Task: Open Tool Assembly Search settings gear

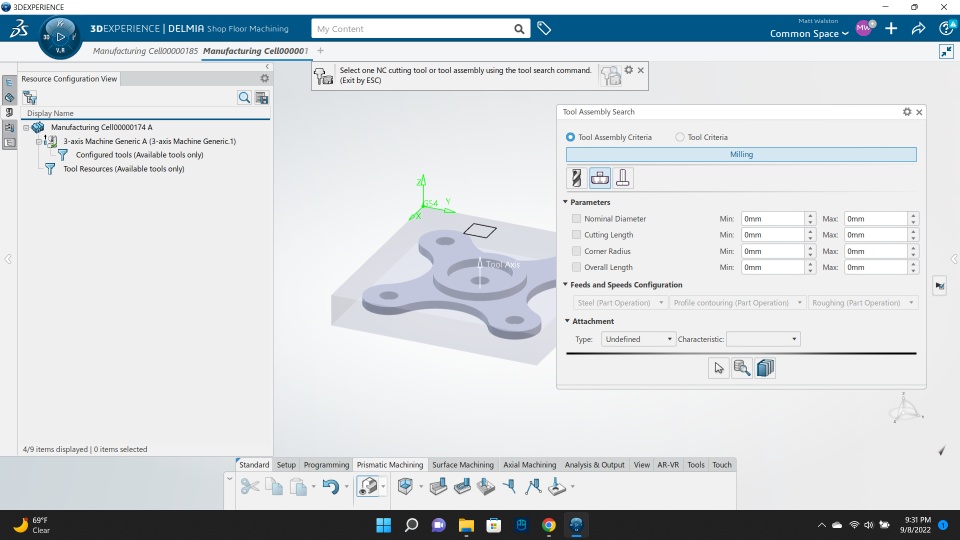Action: [907, 112]
